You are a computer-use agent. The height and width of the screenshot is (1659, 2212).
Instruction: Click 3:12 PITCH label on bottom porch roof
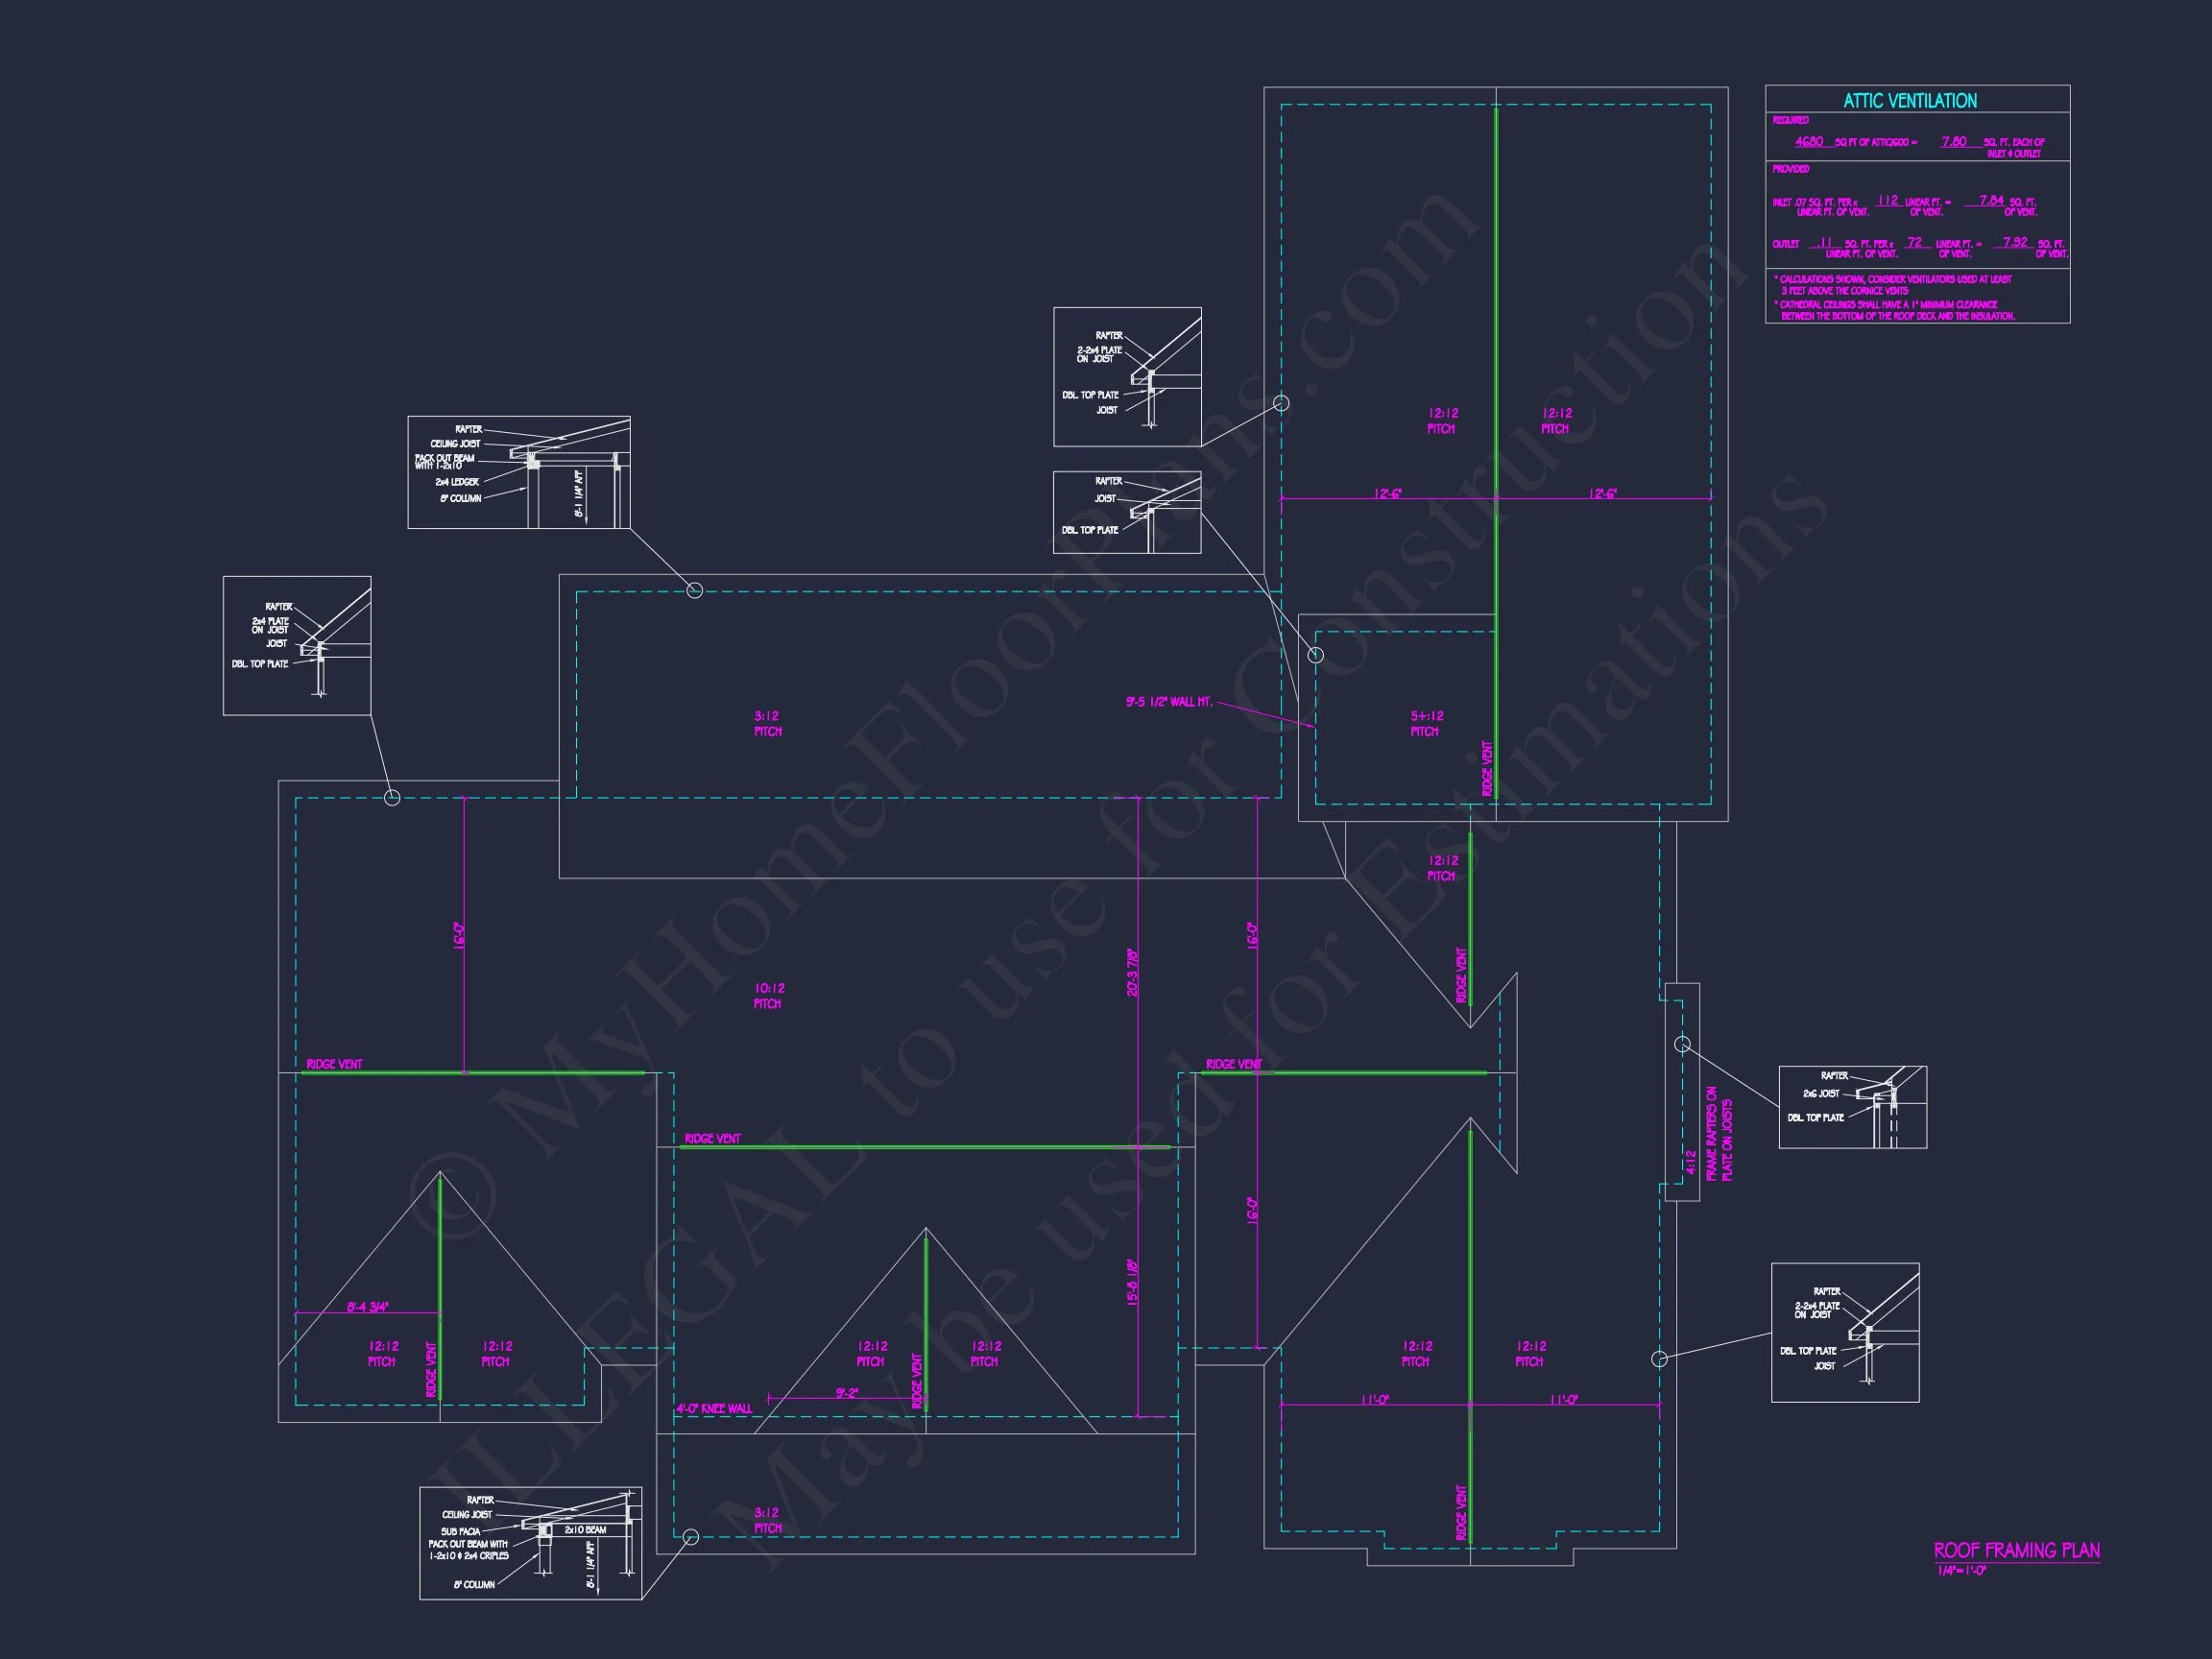coord(768,1521)
